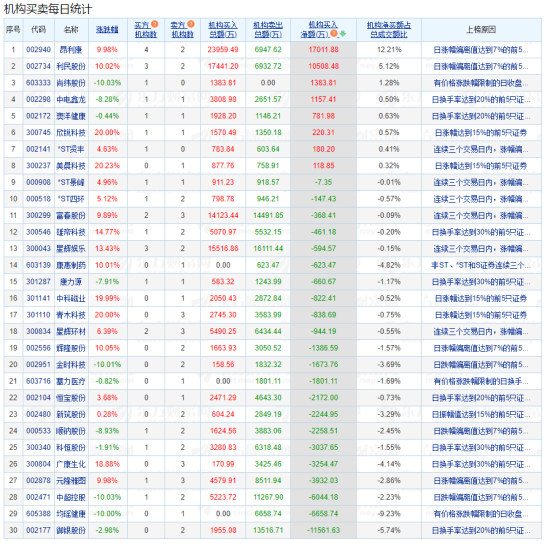Open stock code 300745 link
This screenshot has height=550, width=550.
point(39,133)
